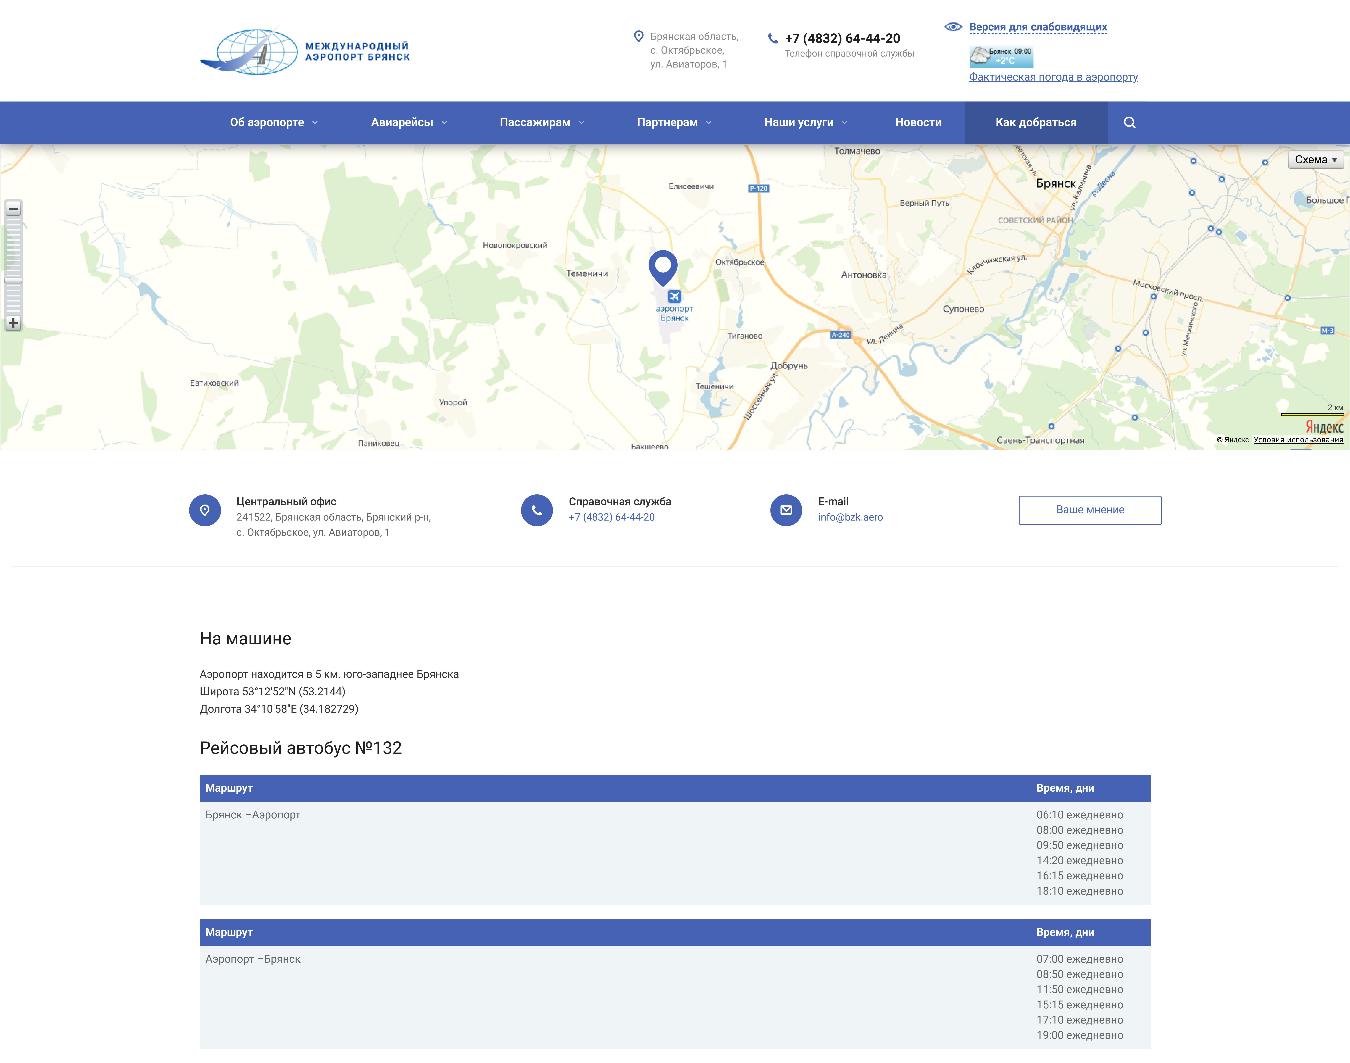Zoom out the map with the minus button
The height and width of the screenshot is (1063, 1350).
pos(13,209)
